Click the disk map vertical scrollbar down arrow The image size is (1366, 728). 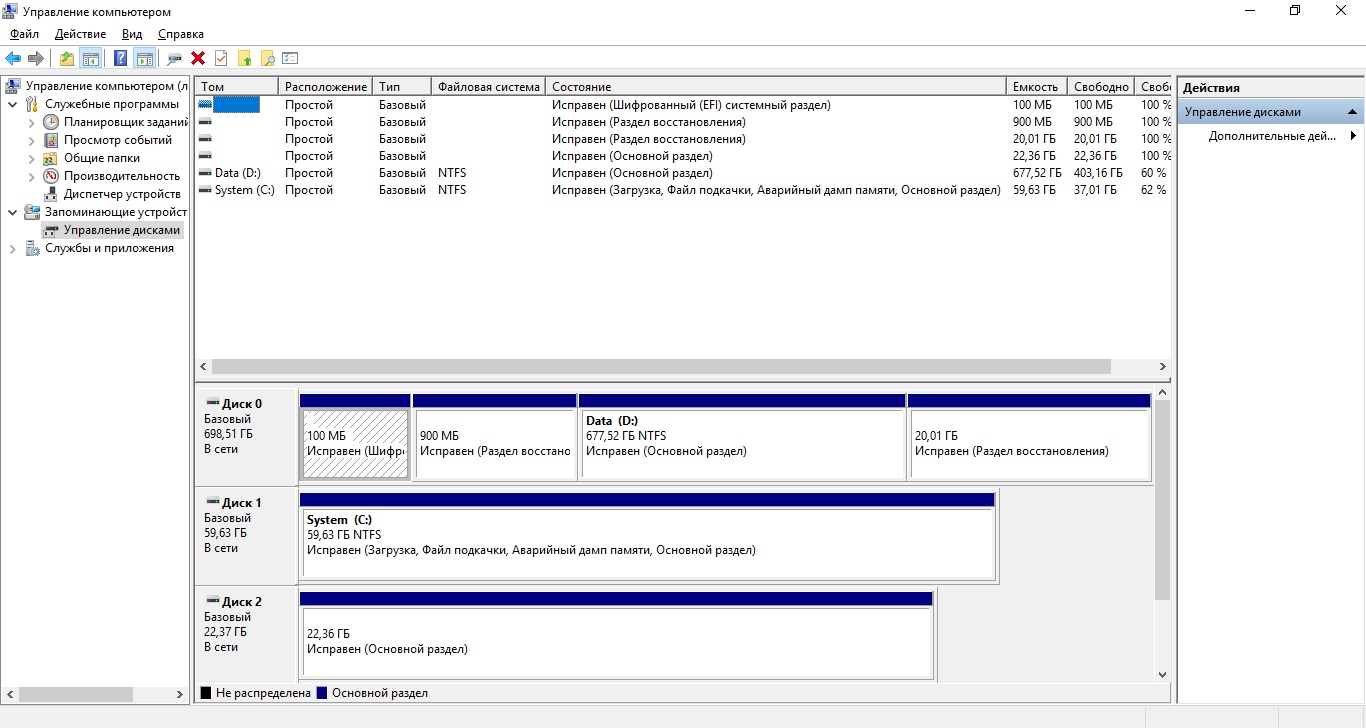tap(1162, 675)
